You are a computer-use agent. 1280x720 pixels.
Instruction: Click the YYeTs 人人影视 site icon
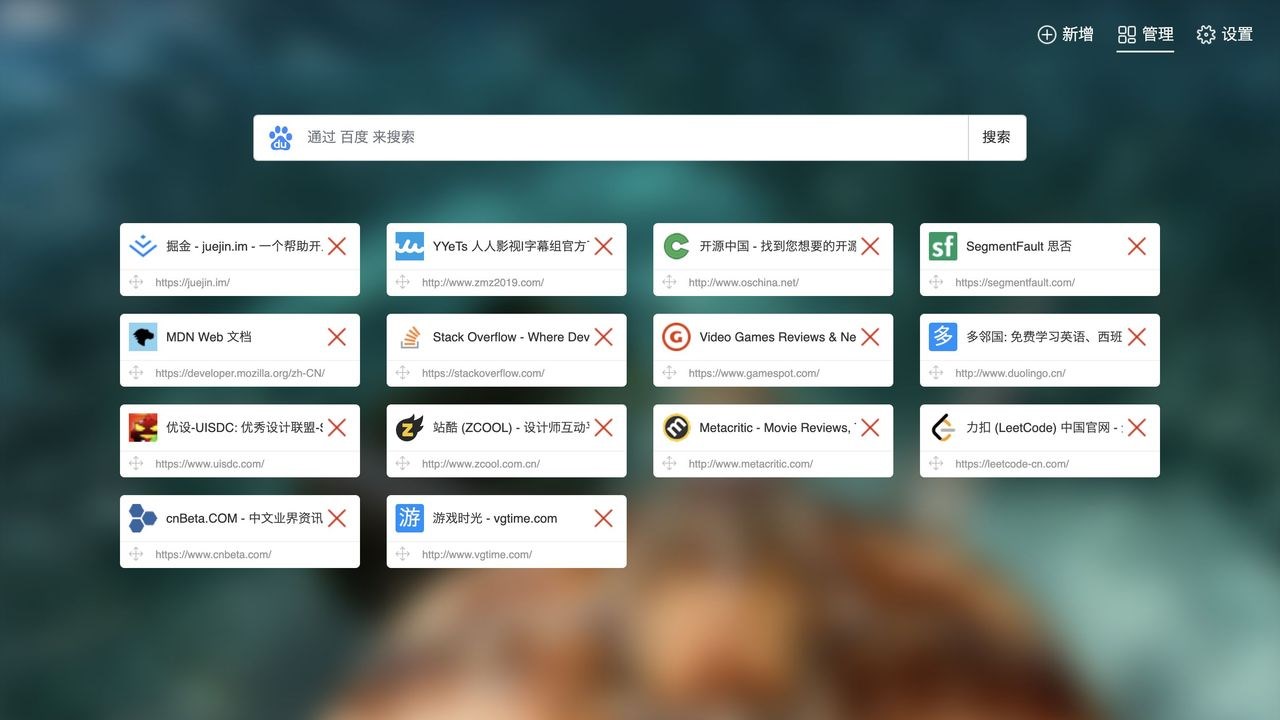click(x=410, y=246)
